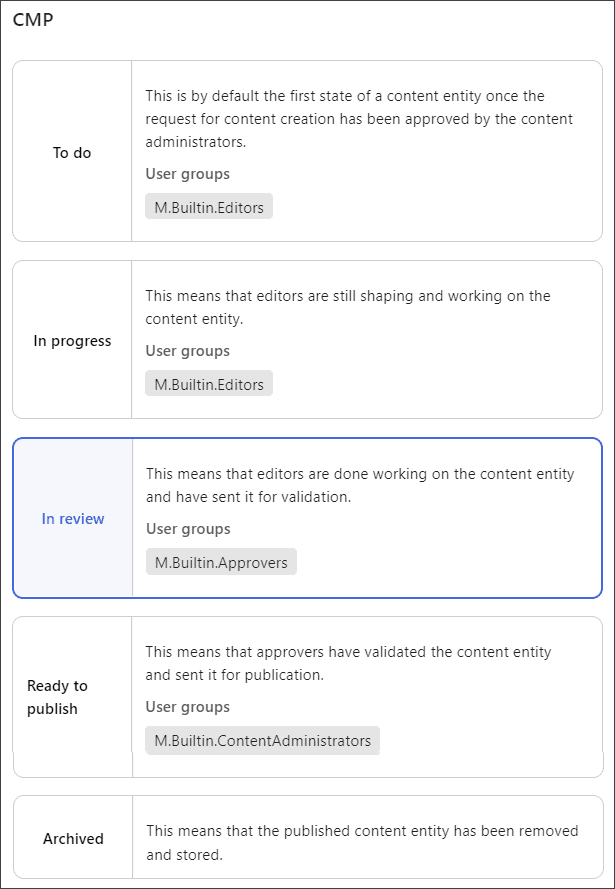Select the In progress state label
This screenshot has width=615, height=889.
[x=72, y=341]
